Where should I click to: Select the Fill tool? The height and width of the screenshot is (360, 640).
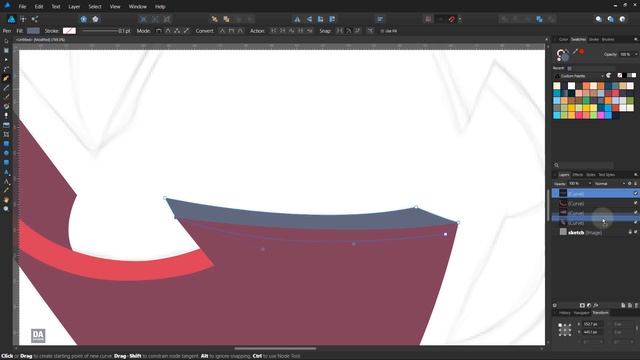6,106
